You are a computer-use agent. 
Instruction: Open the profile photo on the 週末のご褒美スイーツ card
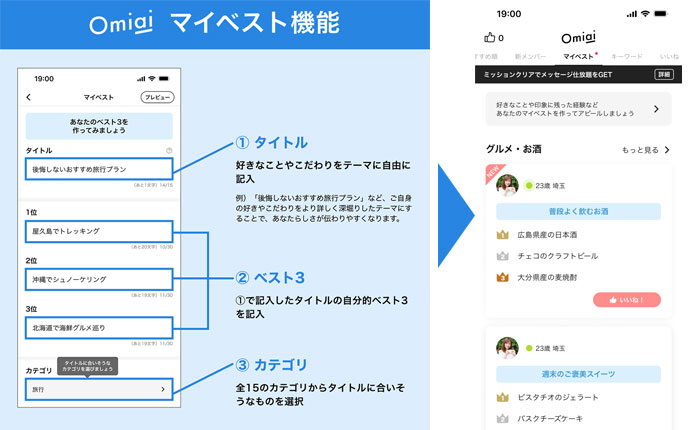507,348
